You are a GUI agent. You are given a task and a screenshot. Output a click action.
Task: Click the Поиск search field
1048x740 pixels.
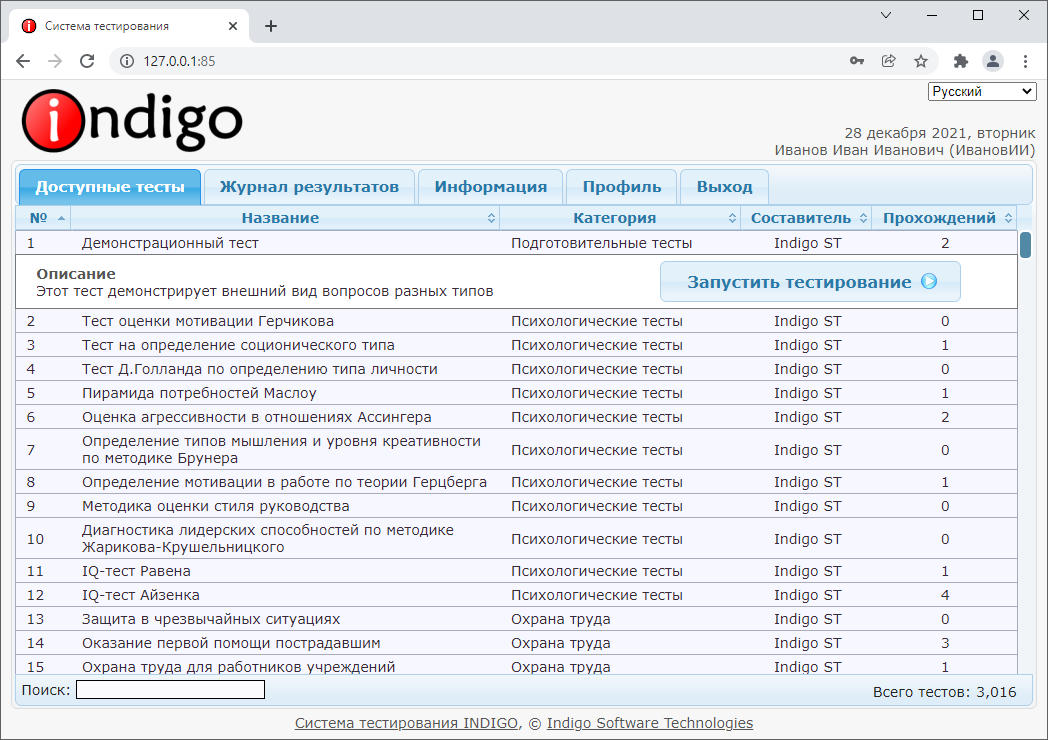170,690
